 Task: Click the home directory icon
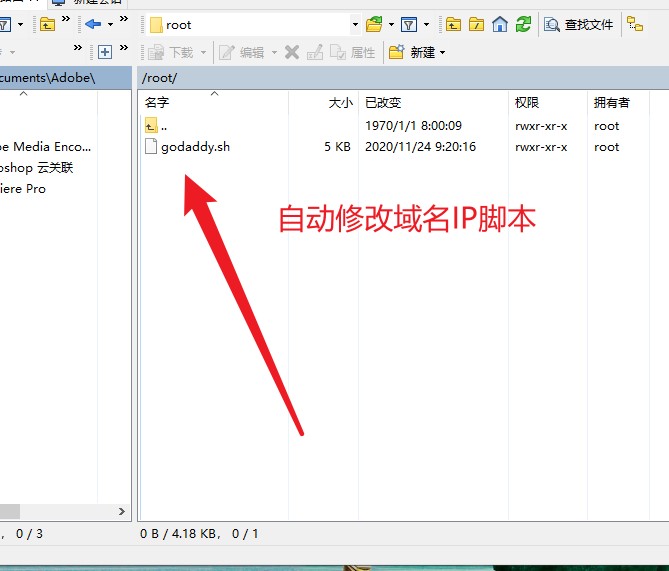coord(500,24)
